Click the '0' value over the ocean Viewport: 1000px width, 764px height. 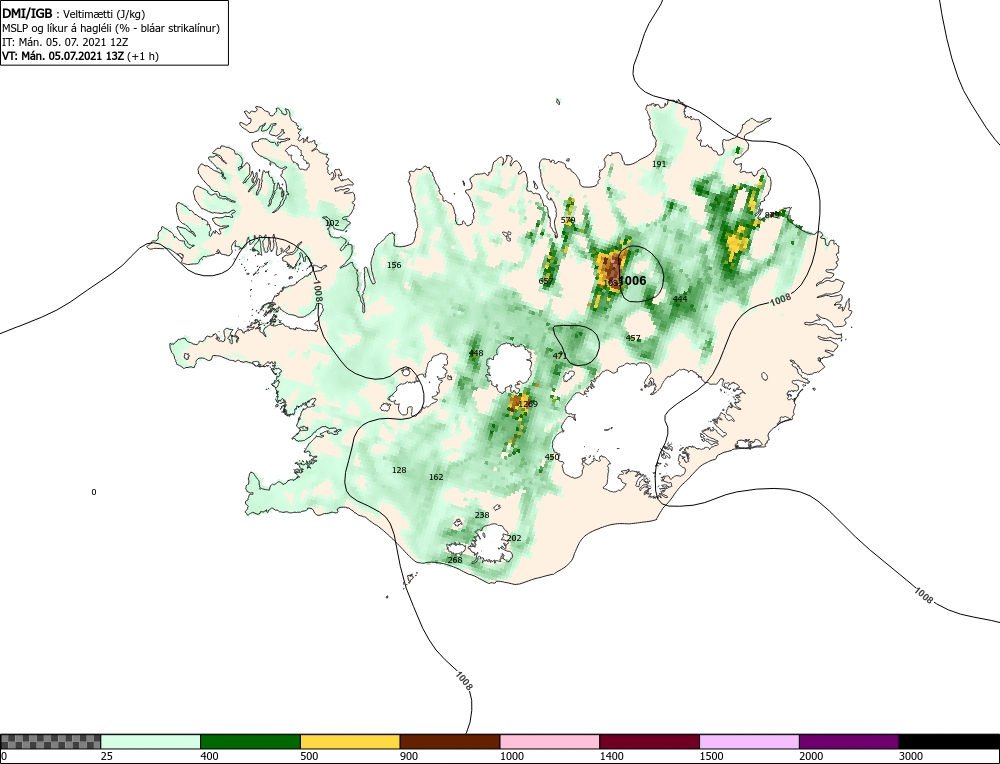pos(94,492)
